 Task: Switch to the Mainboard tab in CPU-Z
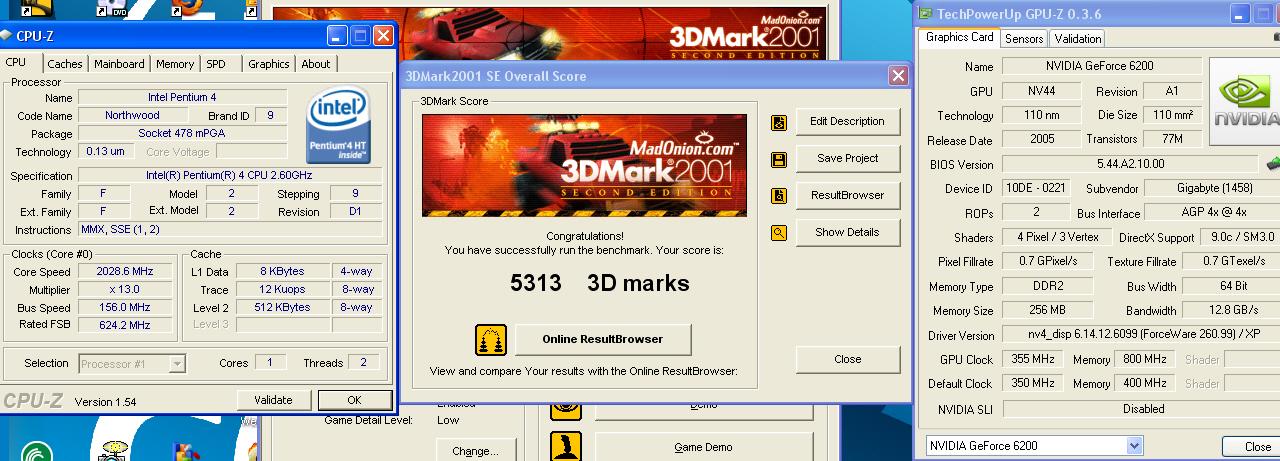click(x=119, y=64)
